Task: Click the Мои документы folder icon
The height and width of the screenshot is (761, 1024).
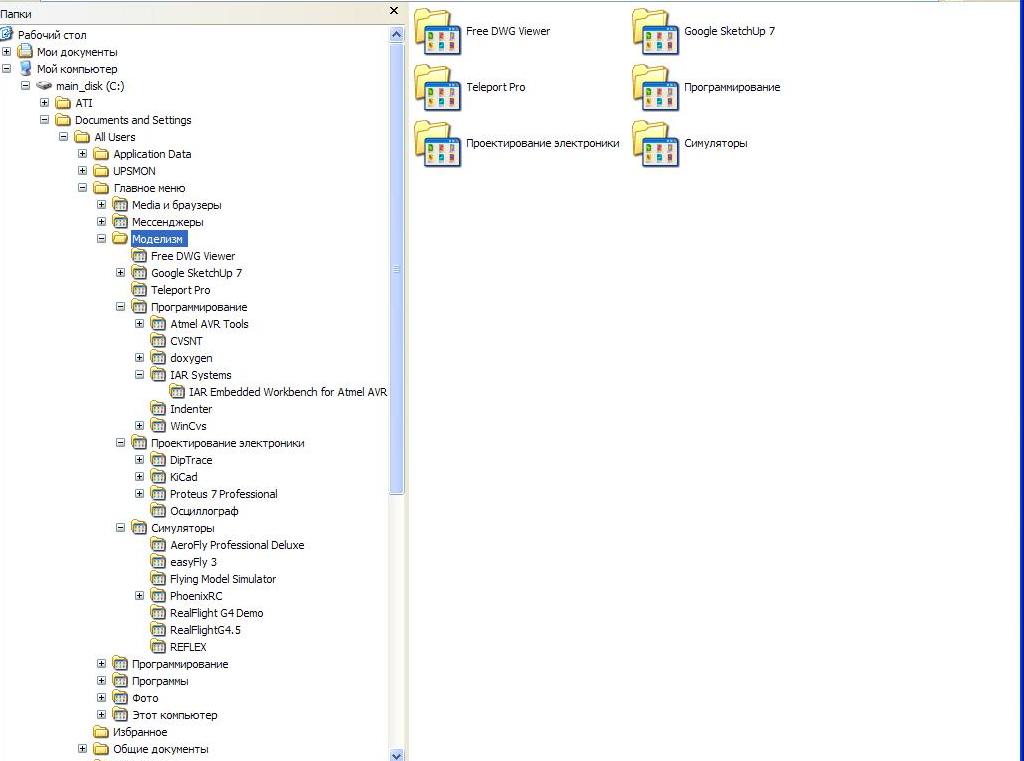Action: point(25,52)
